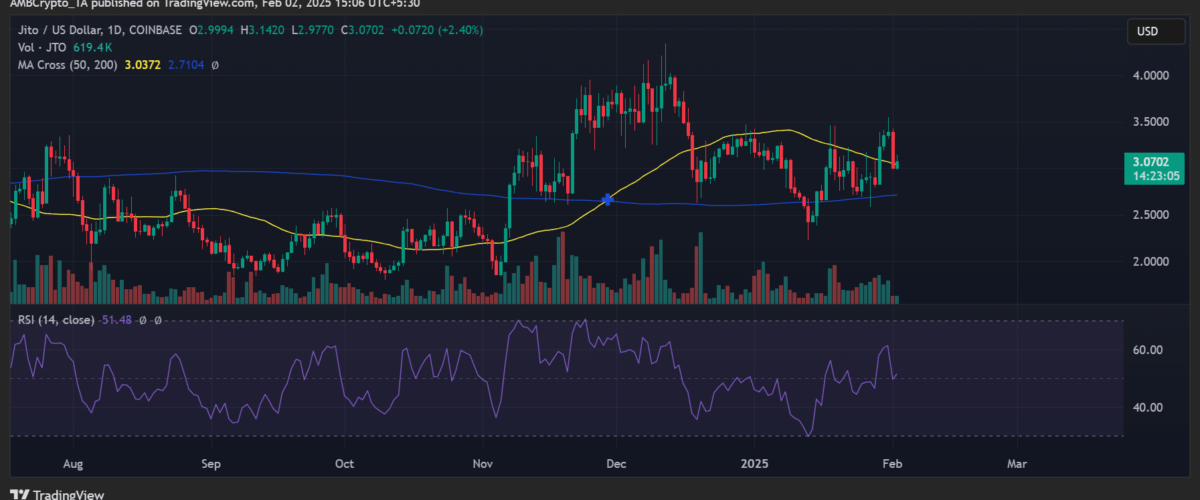Open the USD currency selector
1200x500 pixels.
coord(1146,32)
